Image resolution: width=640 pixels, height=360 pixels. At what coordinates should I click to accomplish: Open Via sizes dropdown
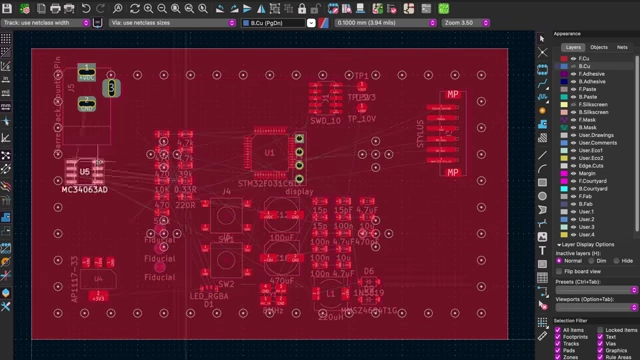(x=172, y=23)
